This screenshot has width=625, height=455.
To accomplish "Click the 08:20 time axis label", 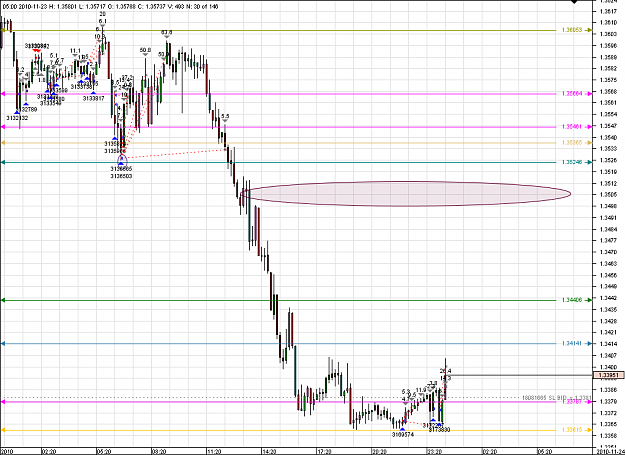I will [x=159, y=451].
